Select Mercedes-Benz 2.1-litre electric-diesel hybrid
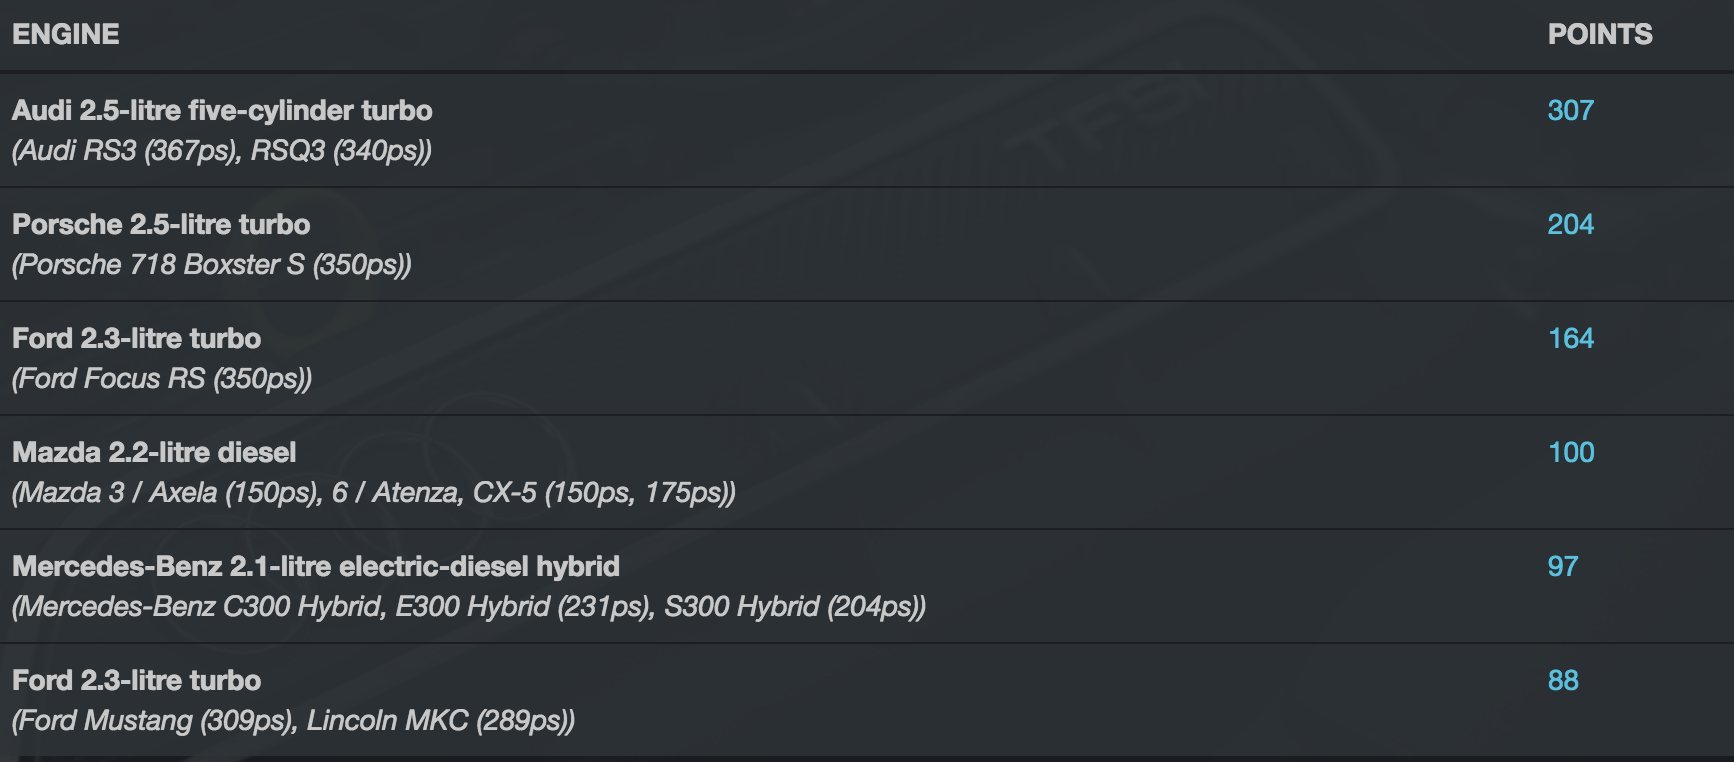 click(x=316, y=566)
